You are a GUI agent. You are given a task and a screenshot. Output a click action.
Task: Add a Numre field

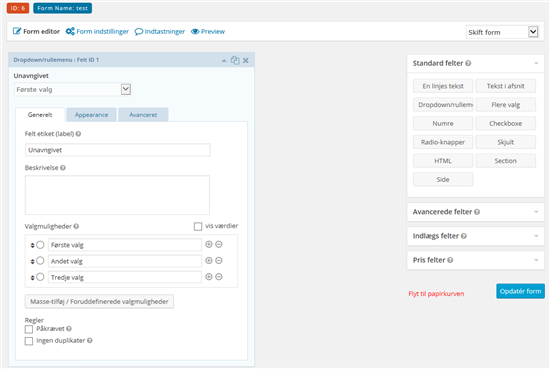coord(443,123)
